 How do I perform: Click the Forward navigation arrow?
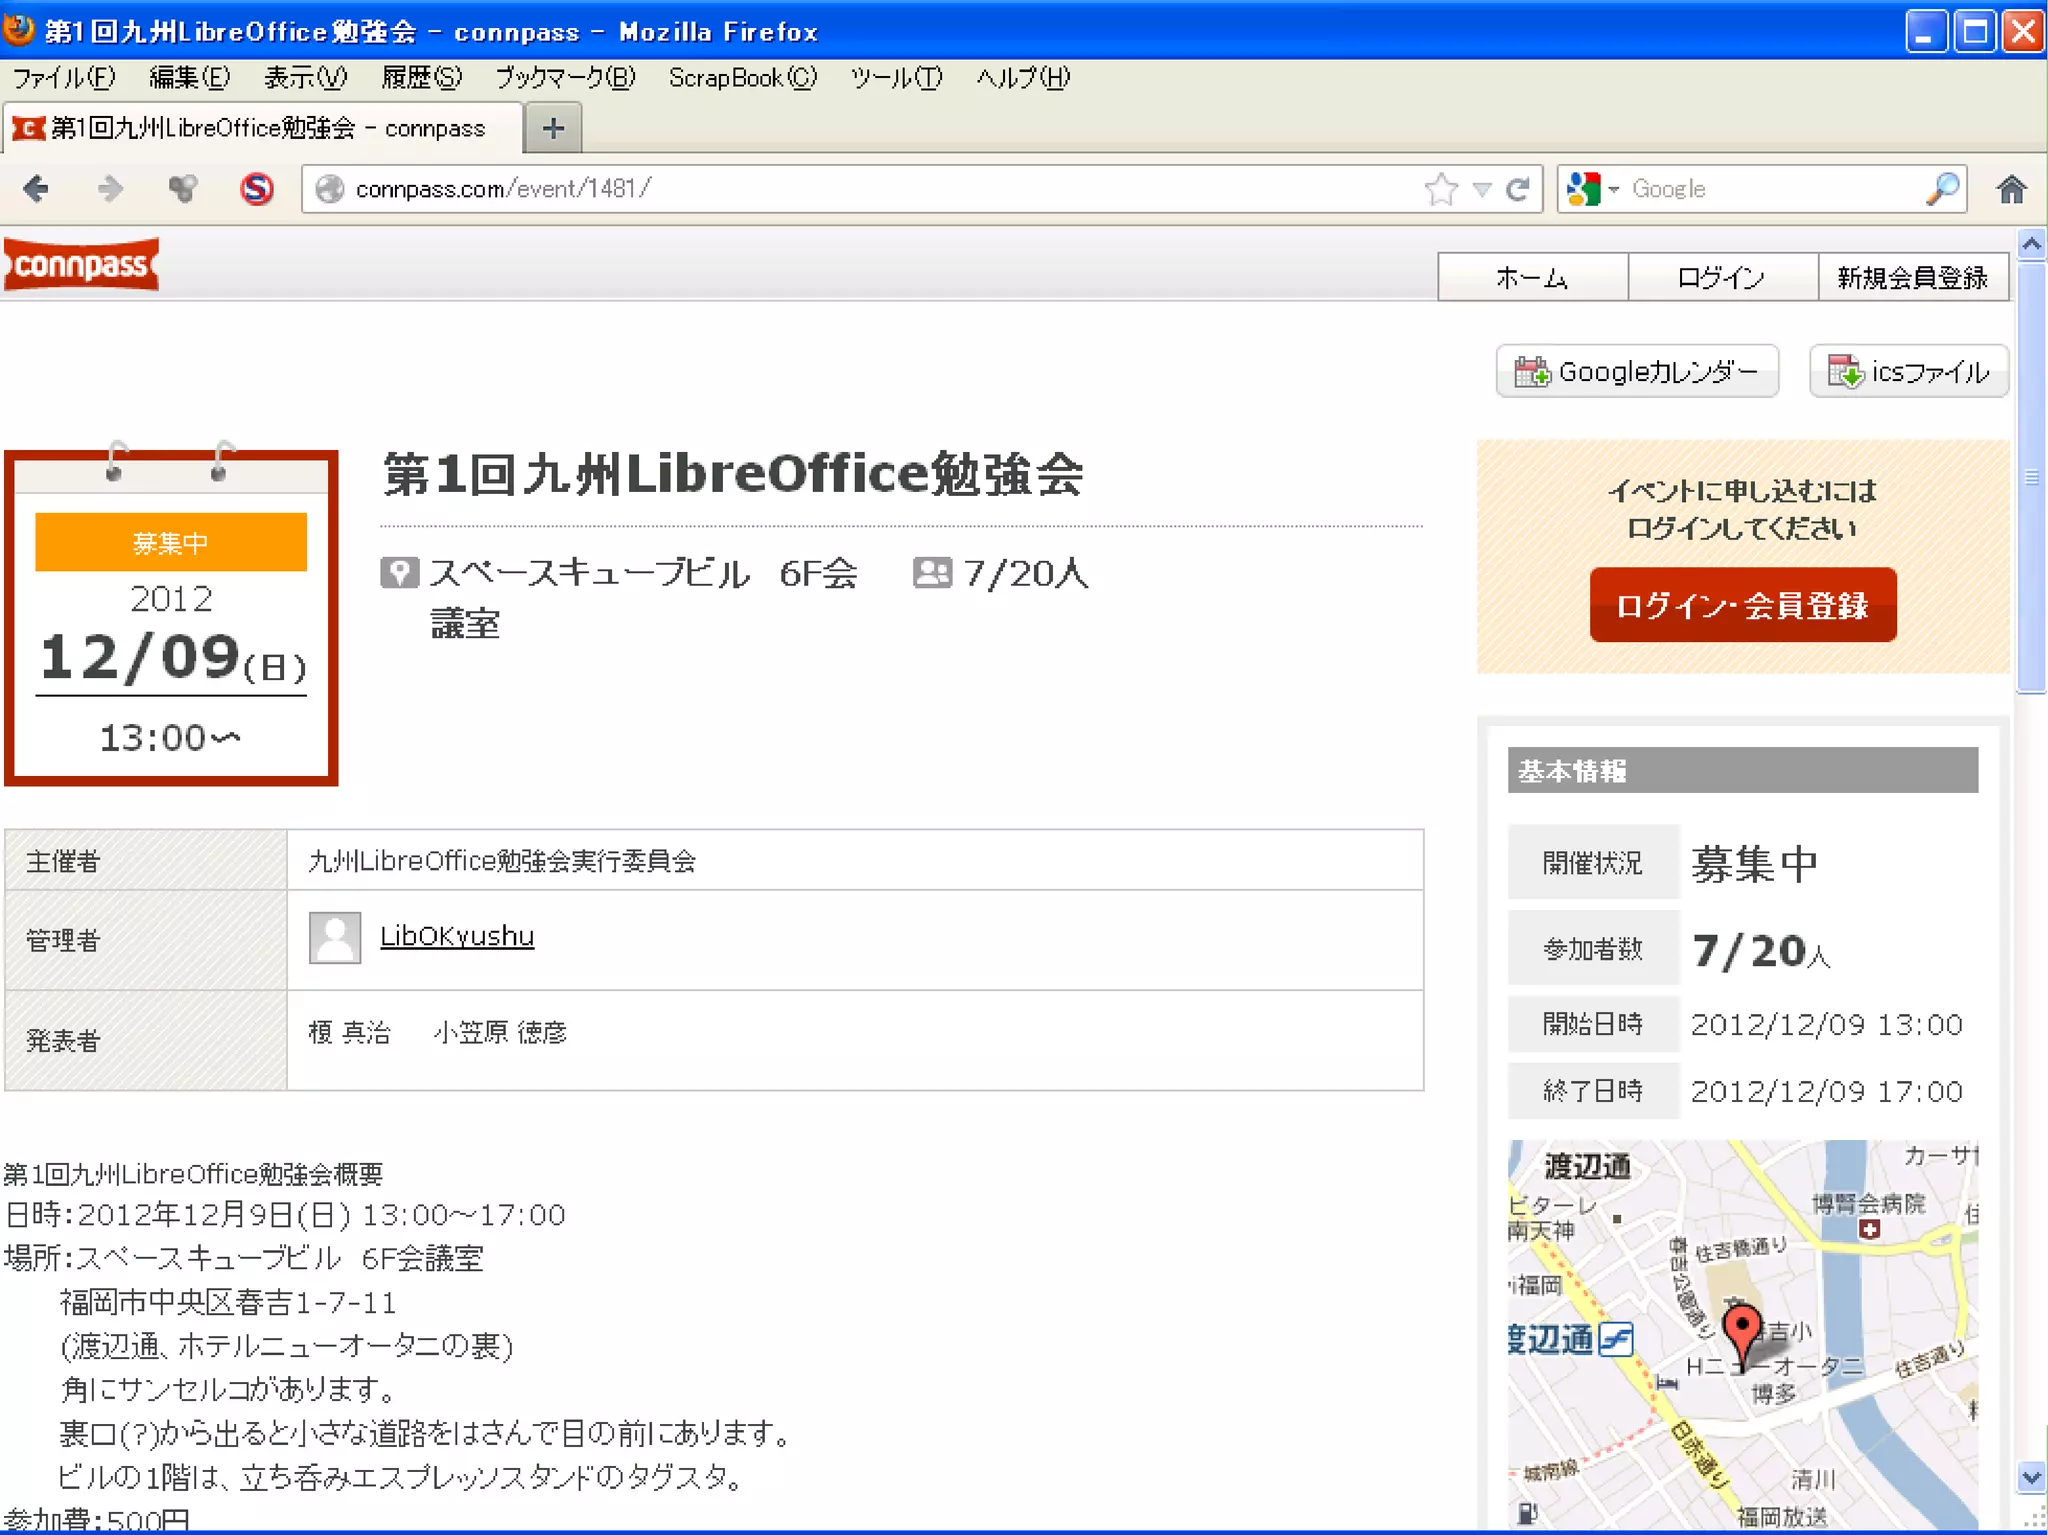(x=110, y=189)
